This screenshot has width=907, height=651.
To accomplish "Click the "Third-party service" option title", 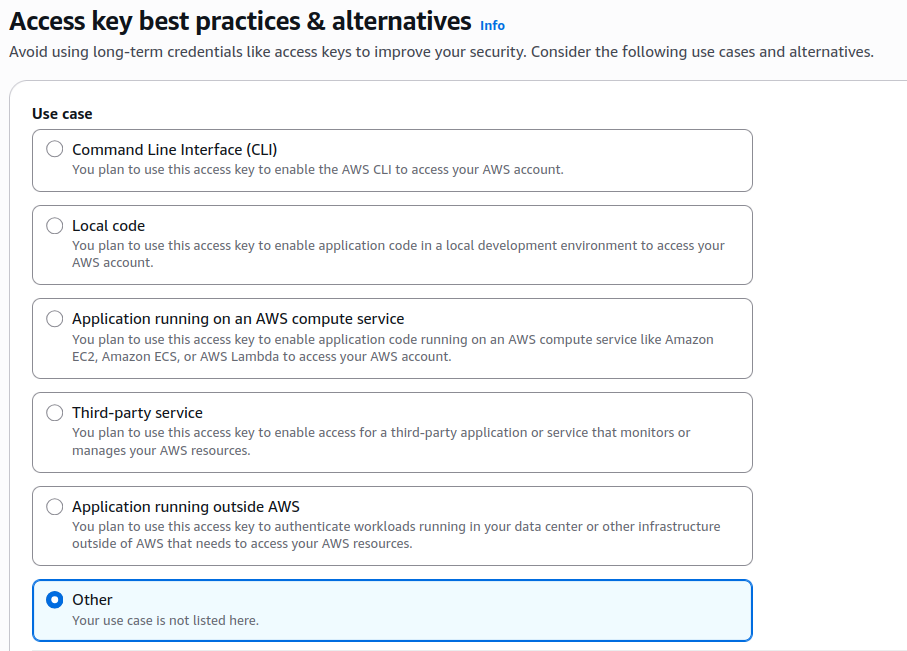I will coord(137,413).
